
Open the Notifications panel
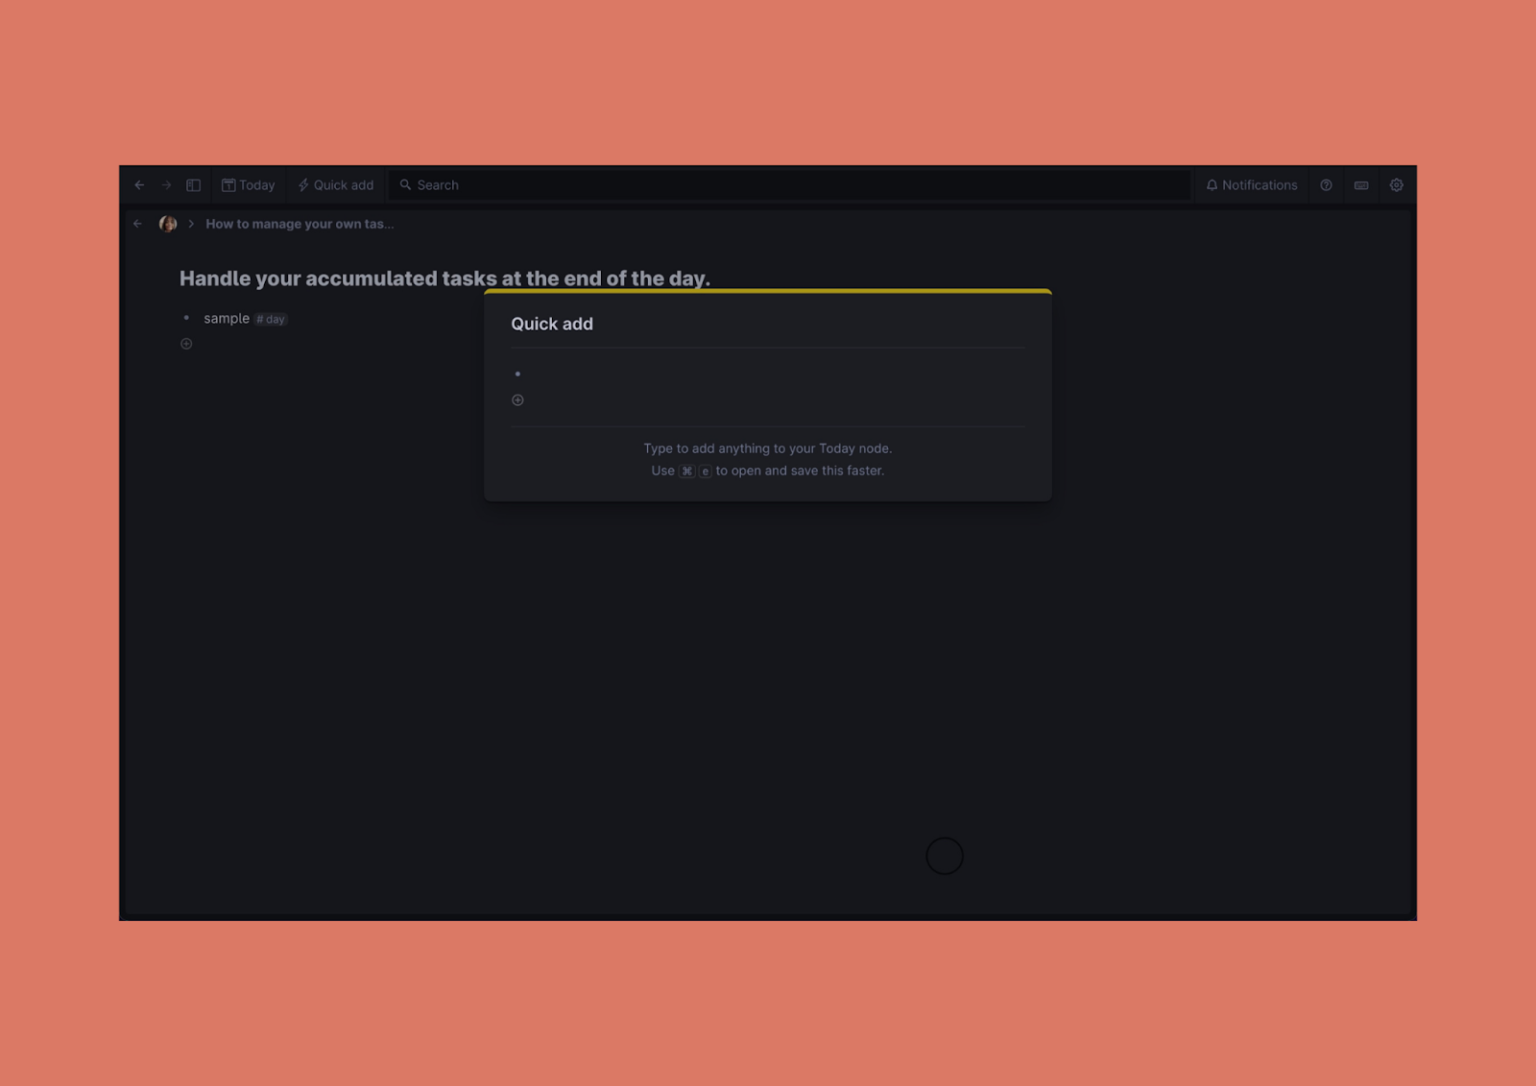tap(1251, 185)
